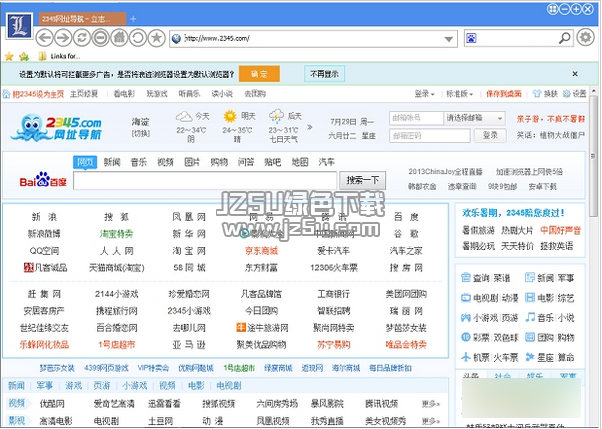Viewport: 602px width, 429px height.
Task: Open the 工商银行 link
Action: click(334, 294)
